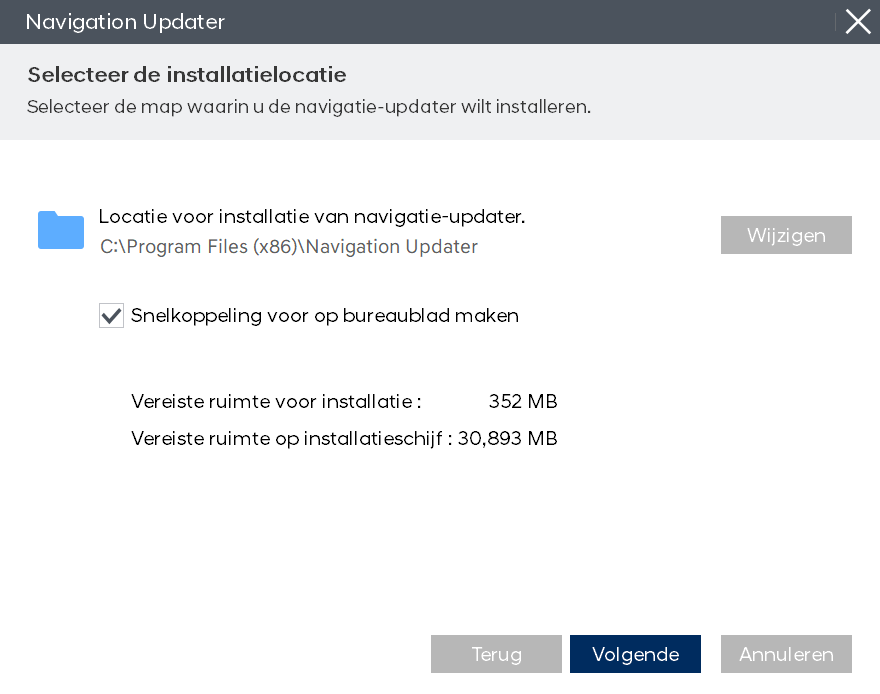Proceed by clicking Volgende

pos(635,654)
